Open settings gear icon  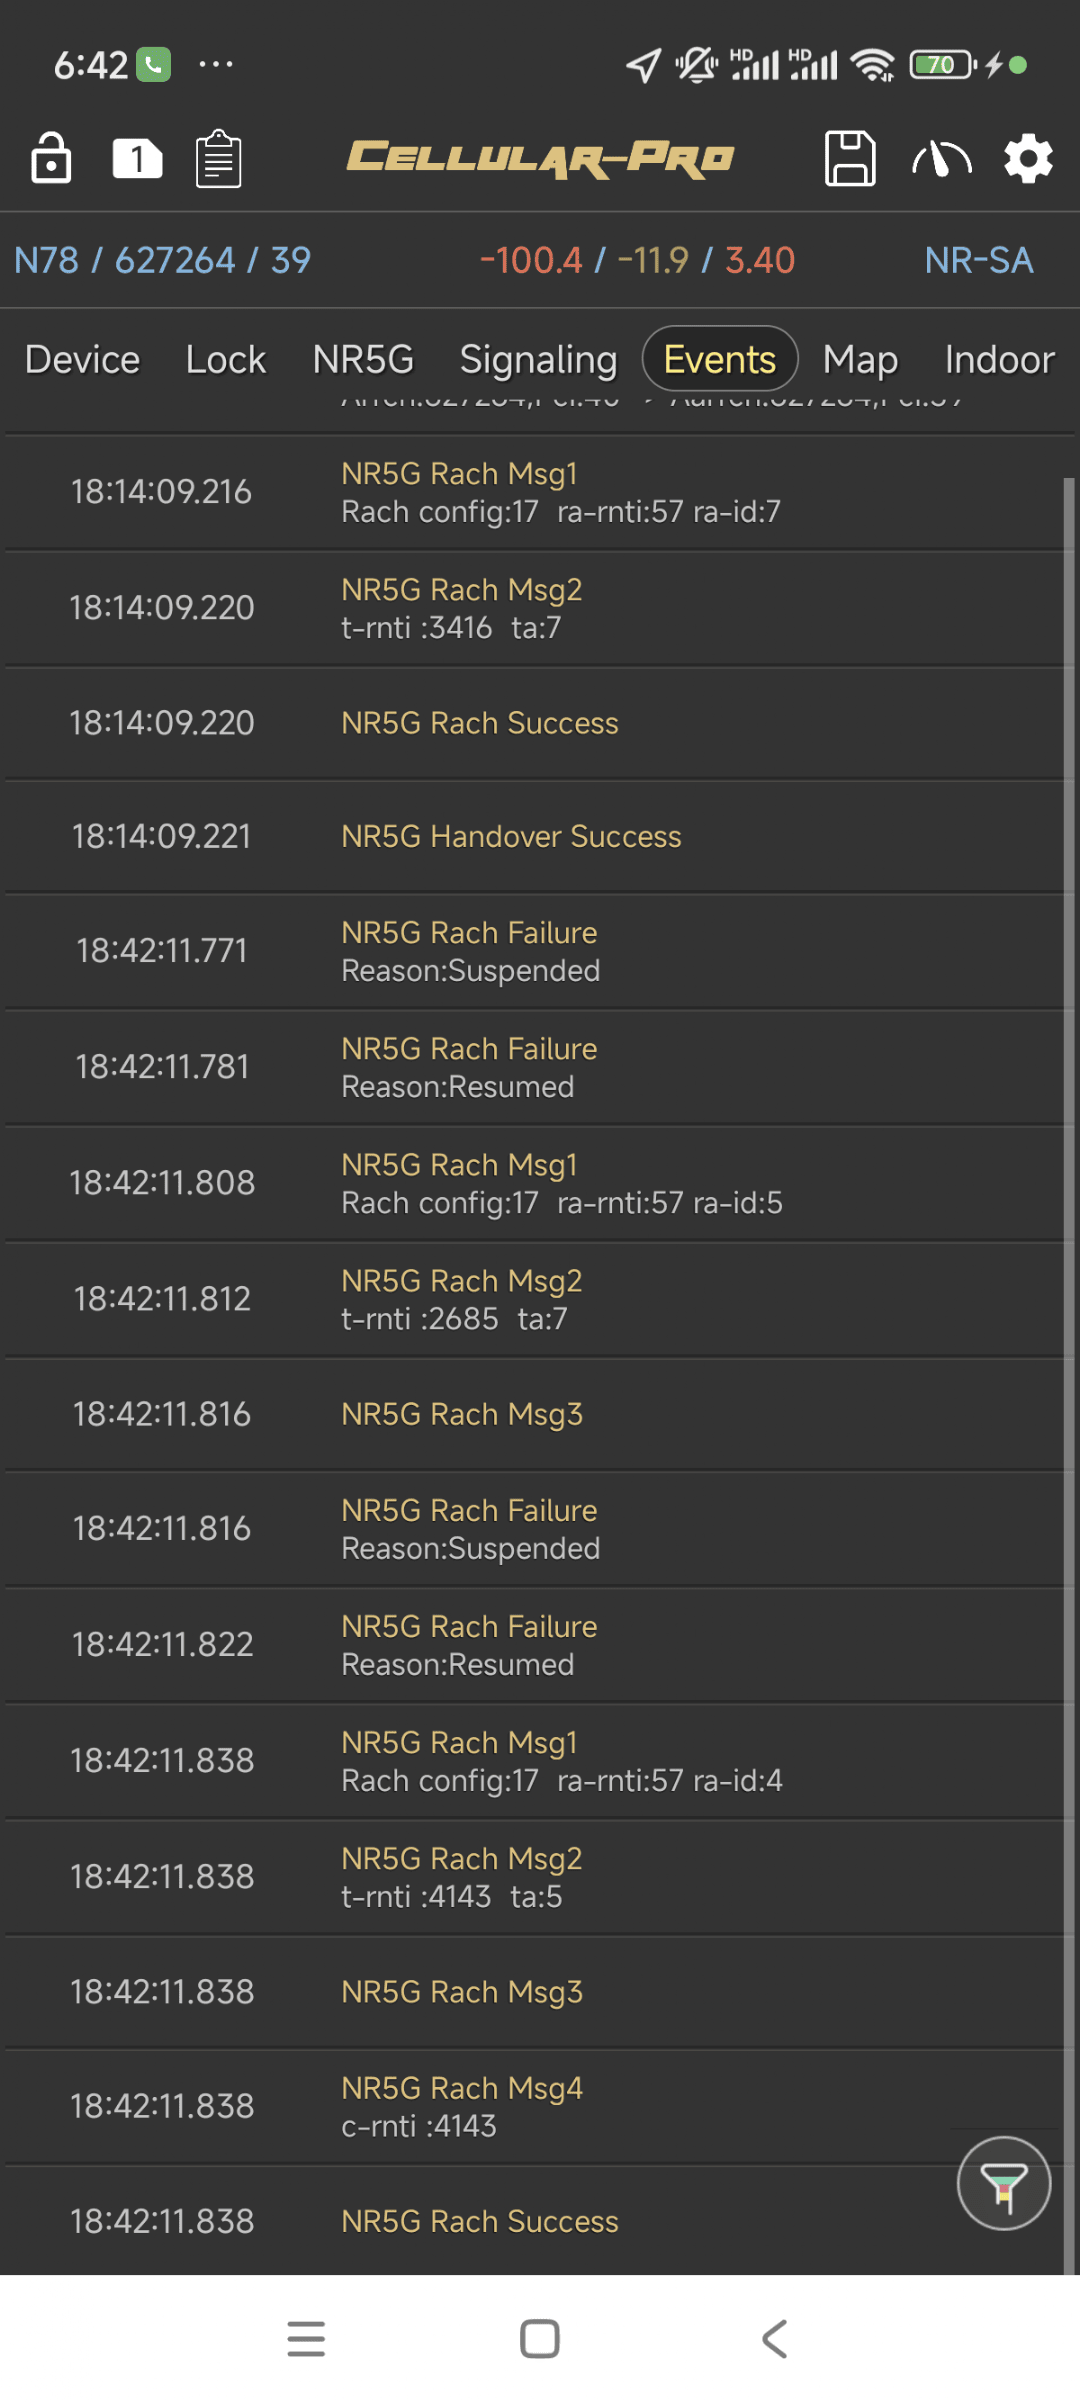(1028, 158)
